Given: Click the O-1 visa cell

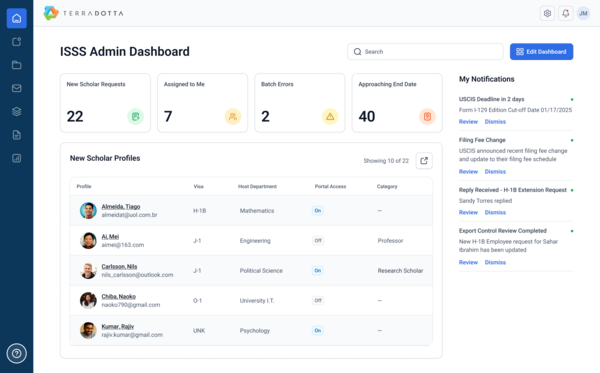Looking at the screenshot, I should pyautogui.click(x=197, y=300).
